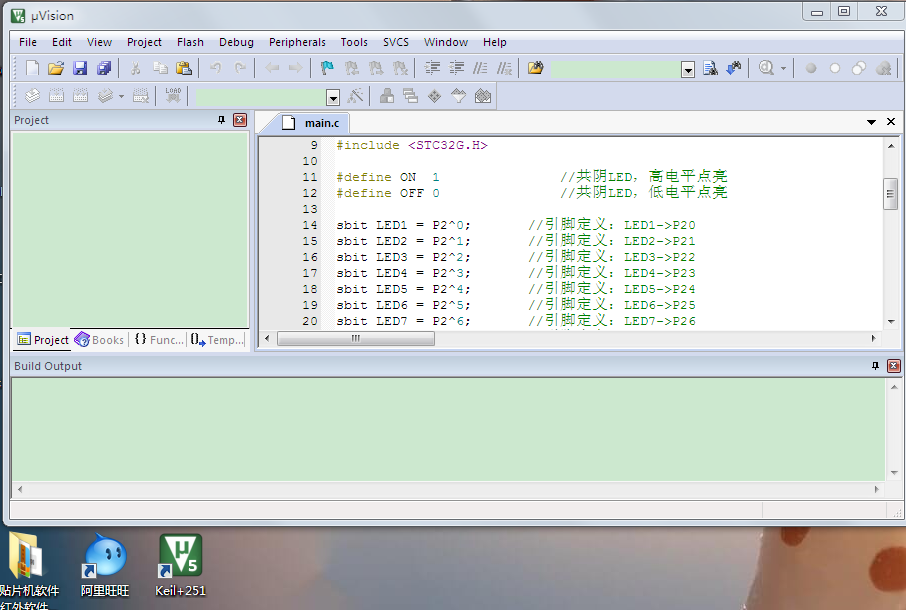Screen dimensions: 906x610
Task: Open the Batch Build dropdown arrow
Action: coord(121,96)
